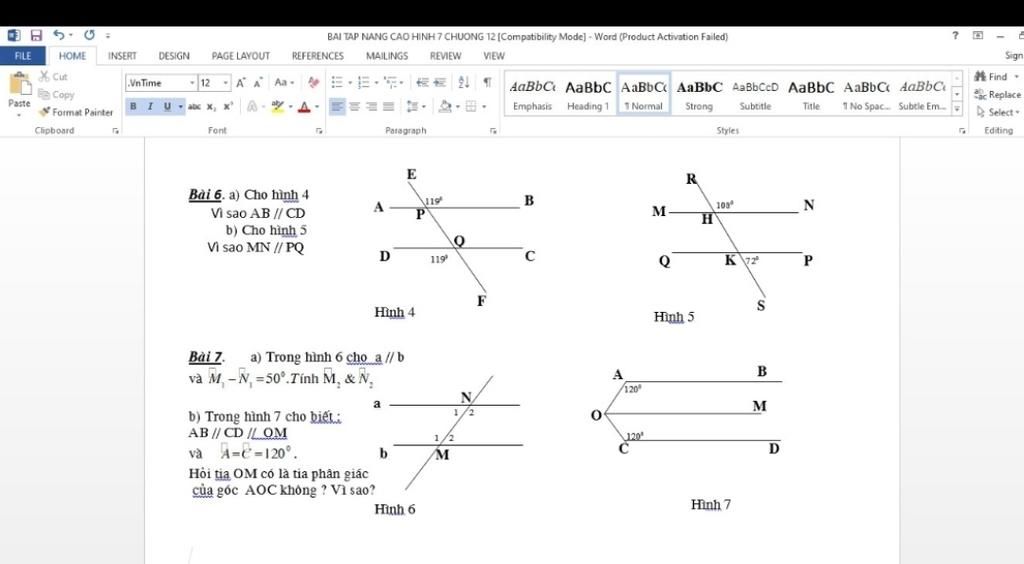This screenshot has width=1024, height=564.
Task: Click Cut in the Clipboard group
Action: pos(53,77)
